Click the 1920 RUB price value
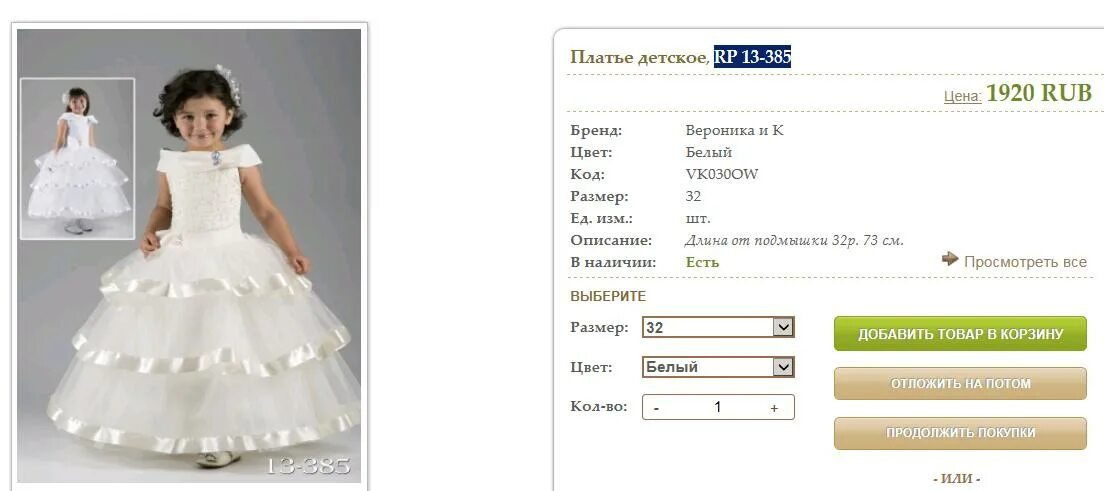 pyautogui.click(x=1039, y=93)
